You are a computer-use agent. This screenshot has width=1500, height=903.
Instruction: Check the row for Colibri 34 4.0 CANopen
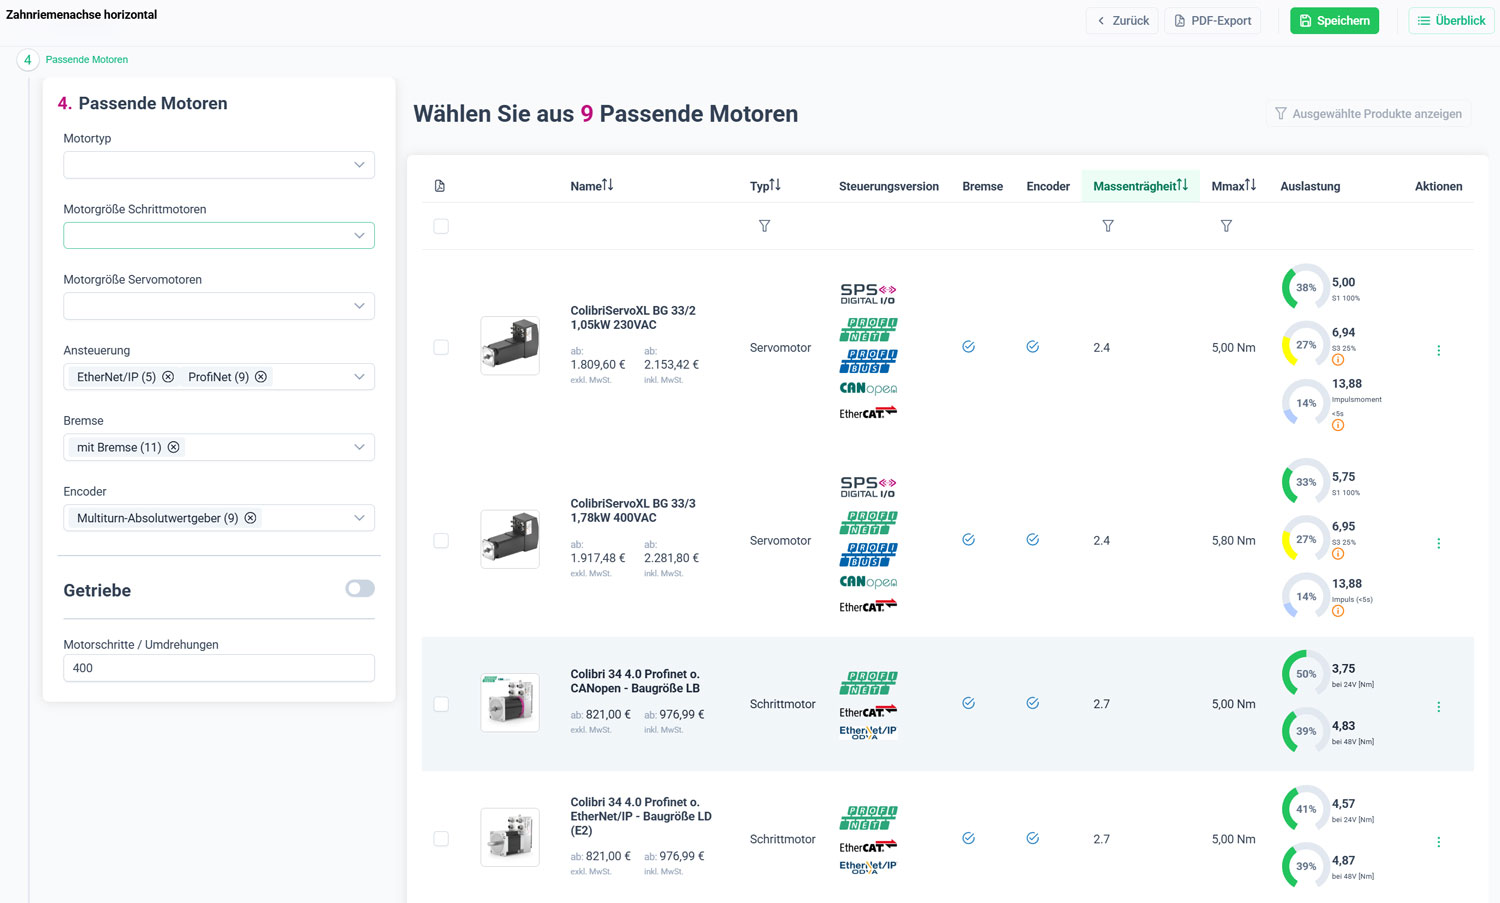coord(441,704)
